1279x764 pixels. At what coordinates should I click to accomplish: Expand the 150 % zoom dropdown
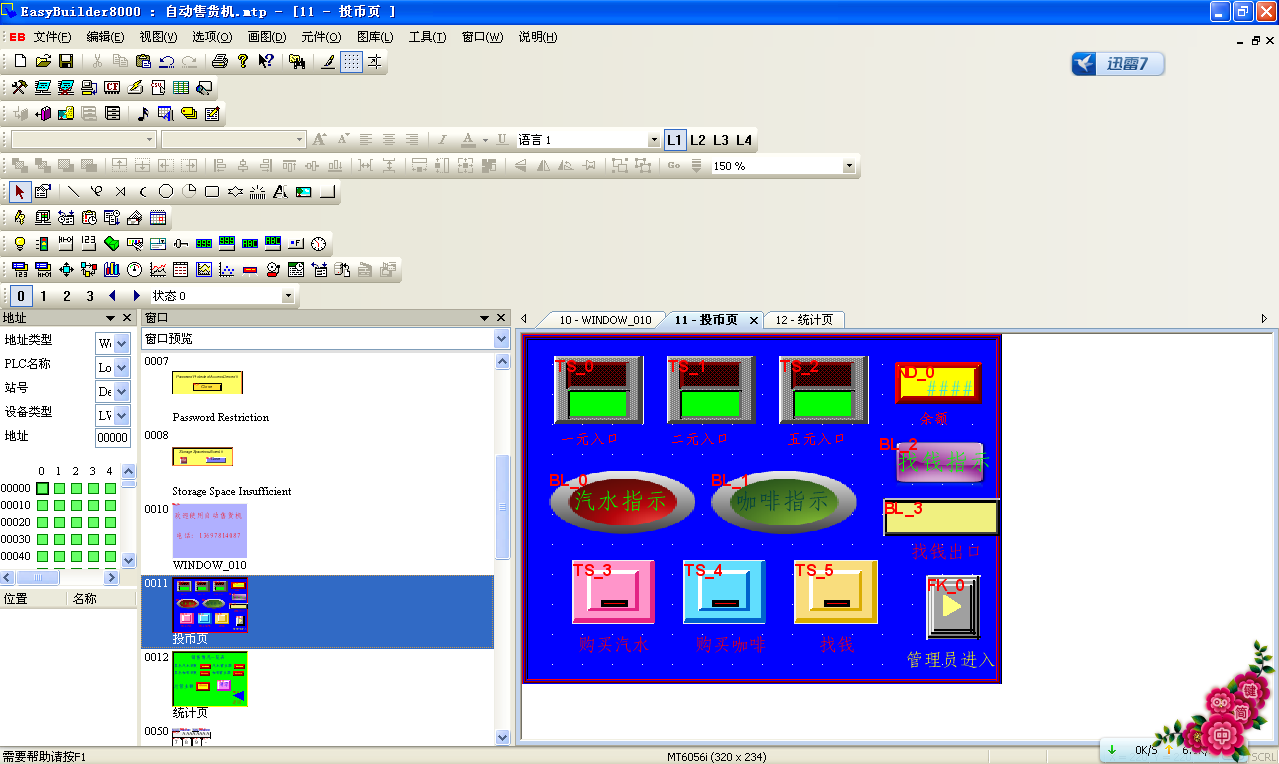[849, 166]
